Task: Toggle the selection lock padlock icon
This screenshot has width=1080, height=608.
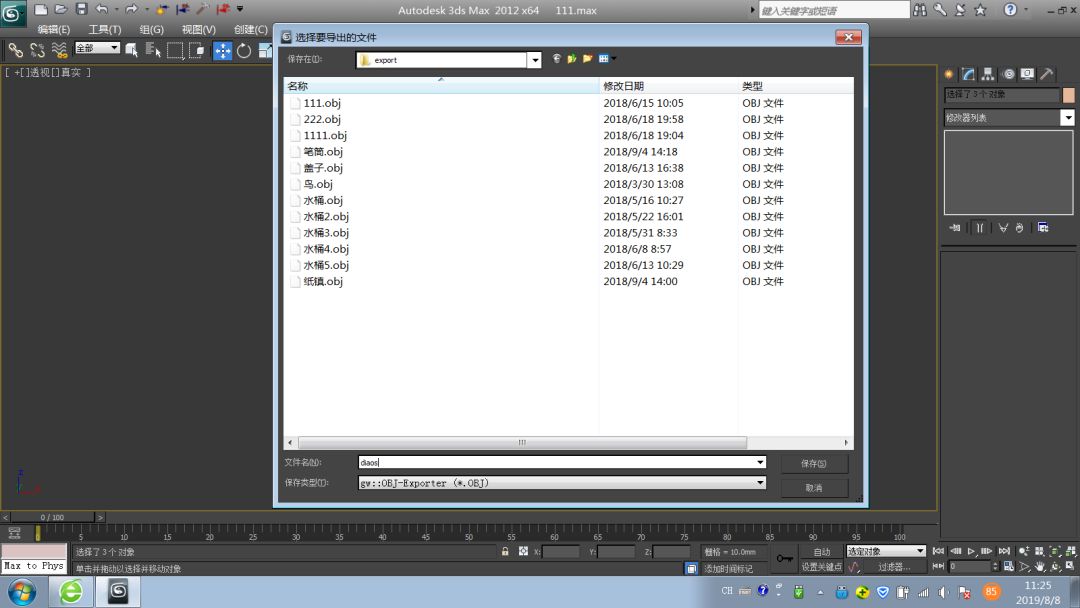Action: (505, 552)
